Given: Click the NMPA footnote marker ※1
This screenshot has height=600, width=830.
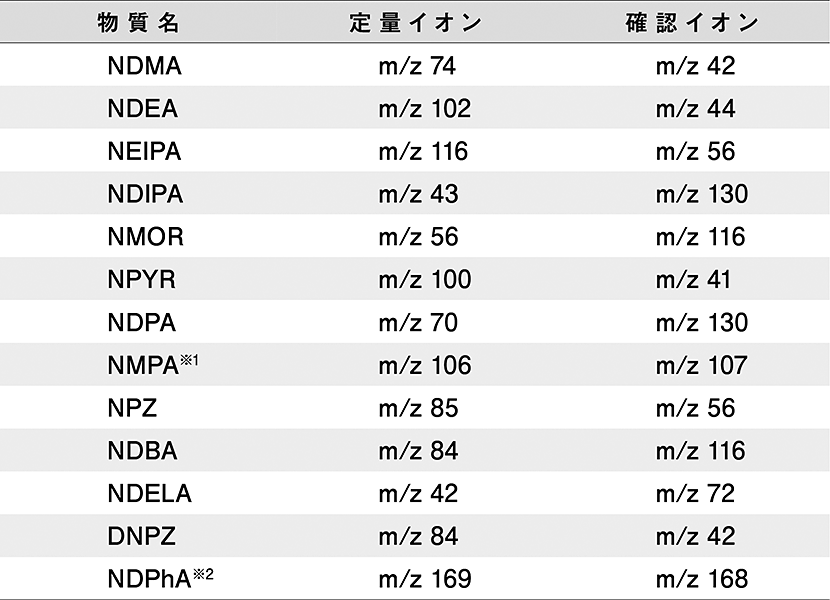Looking at the screenshot, I should pyautogui.click(x=190, y=360).
